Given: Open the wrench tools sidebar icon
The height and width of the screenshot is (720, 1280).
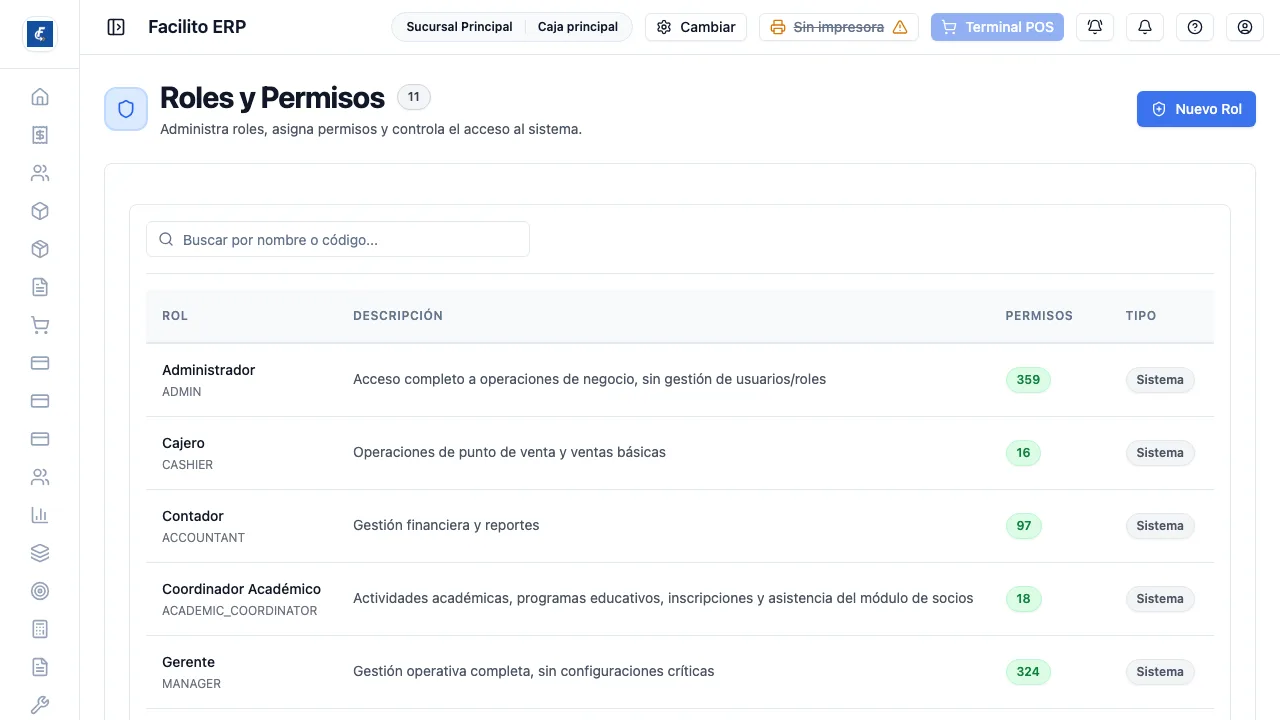Looking at the screenshot, I should [x=40, y=705].
